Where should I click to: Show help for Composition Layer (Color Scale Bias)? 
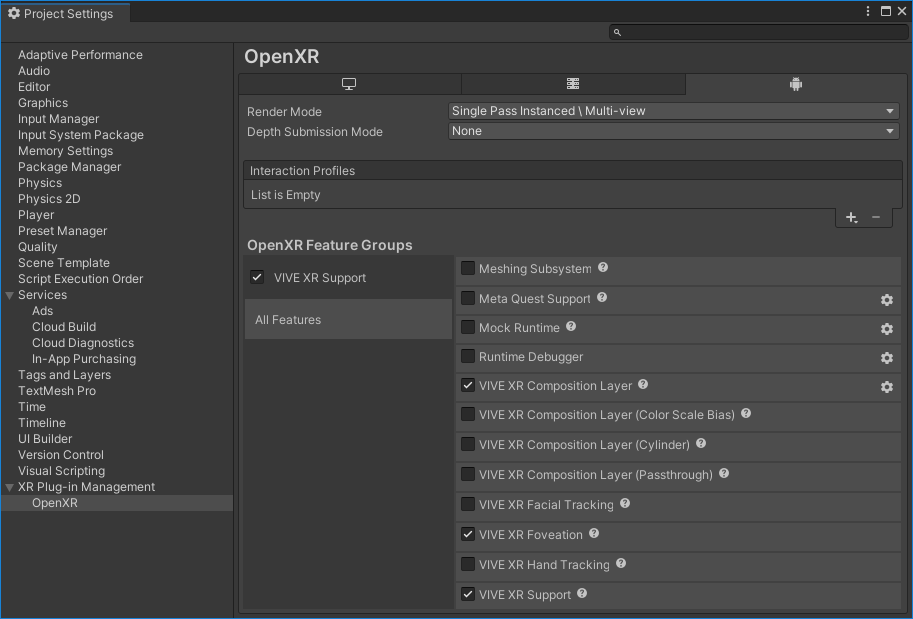click(746, 413)
